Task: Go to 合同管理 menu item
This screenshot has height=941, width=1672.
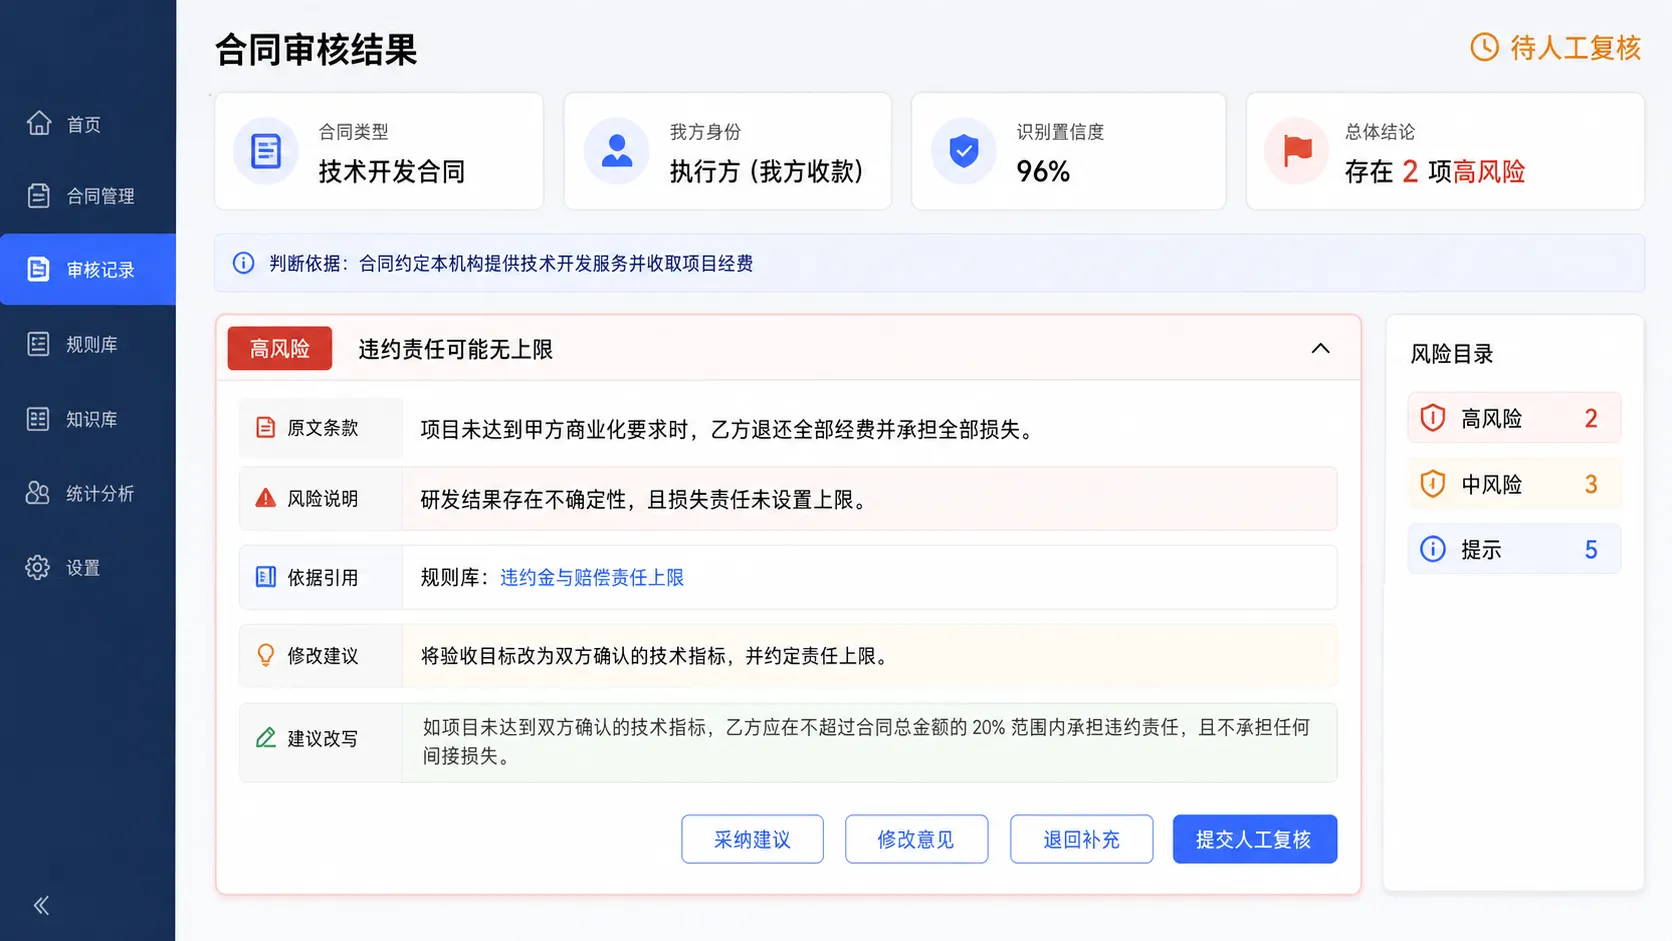Action: 88,196
